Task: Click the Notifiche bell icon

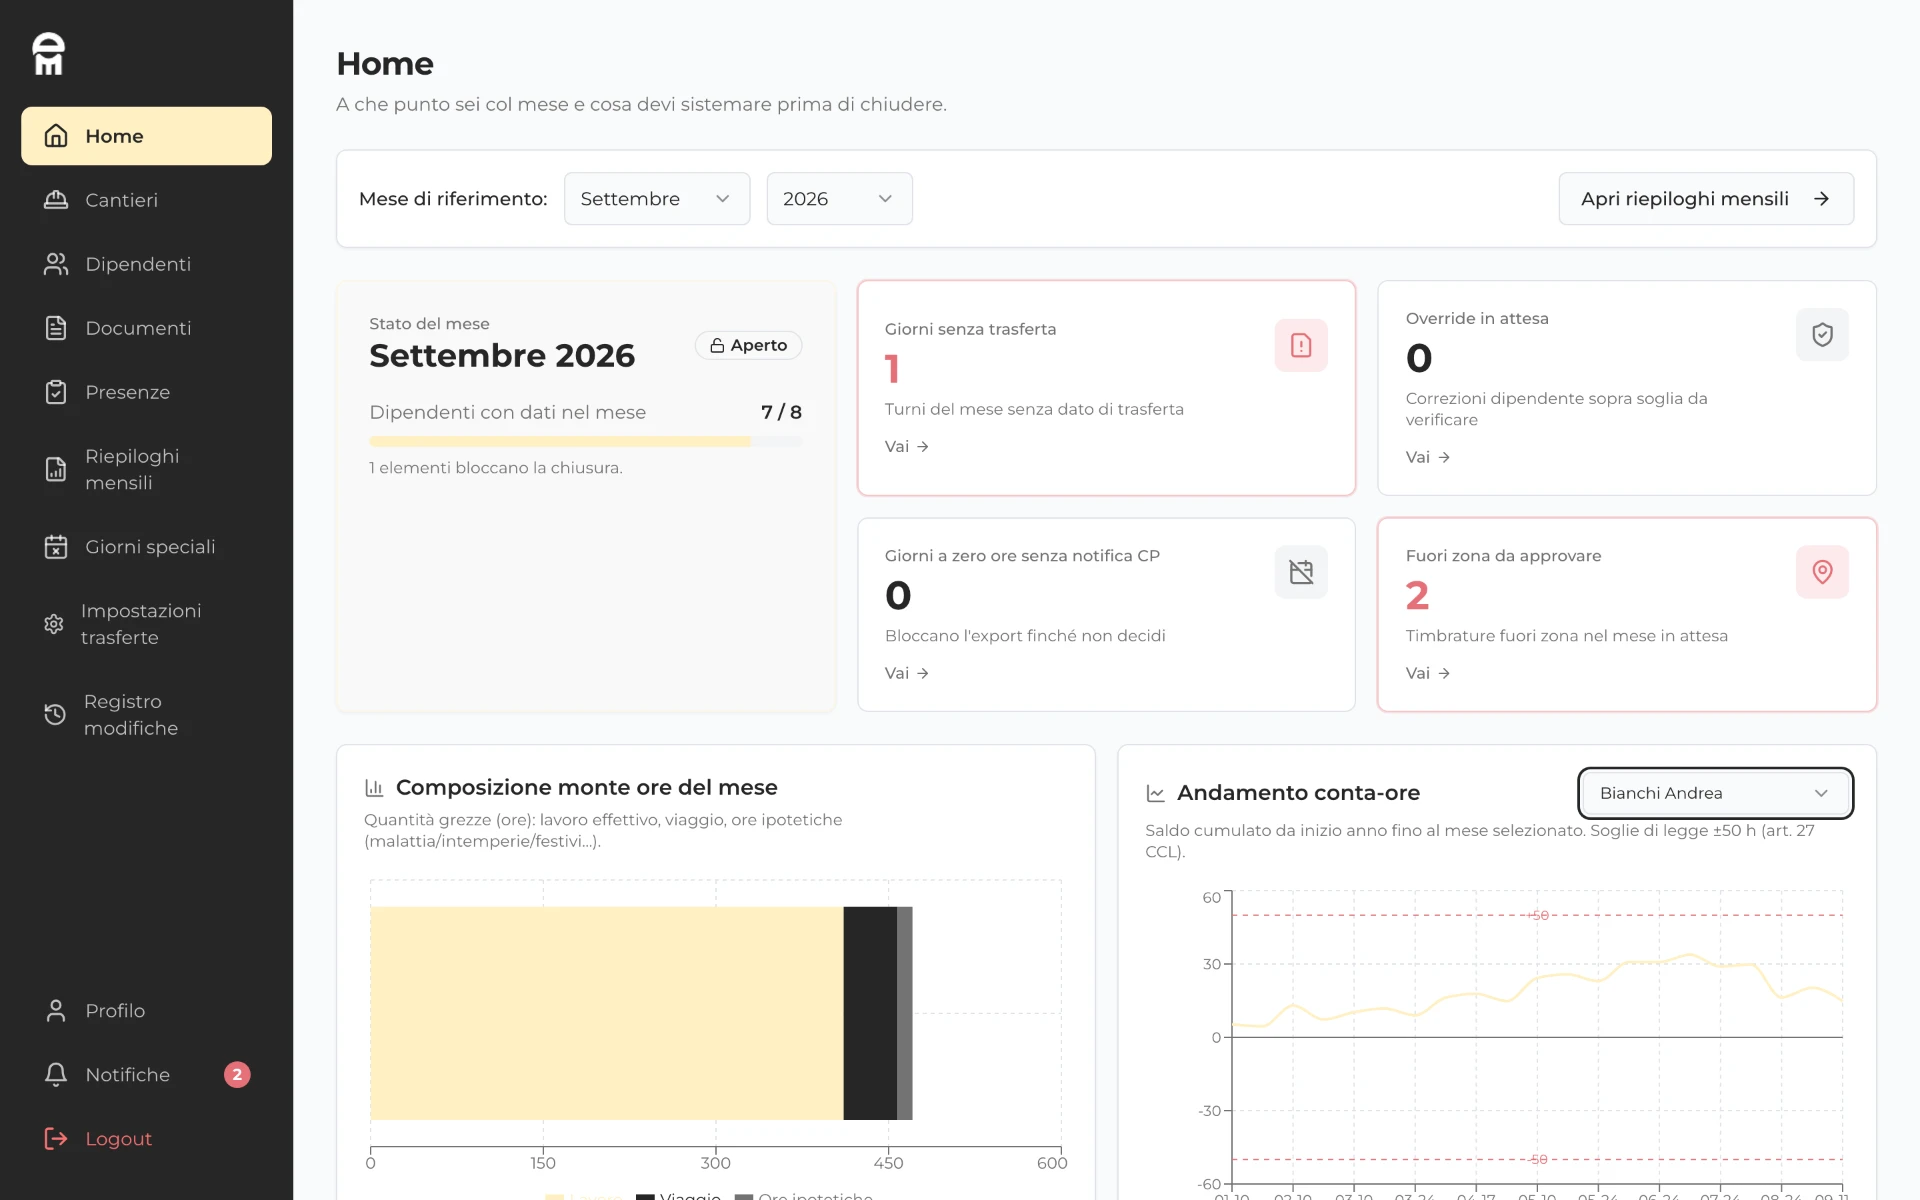Action: tap(56, 1075)
